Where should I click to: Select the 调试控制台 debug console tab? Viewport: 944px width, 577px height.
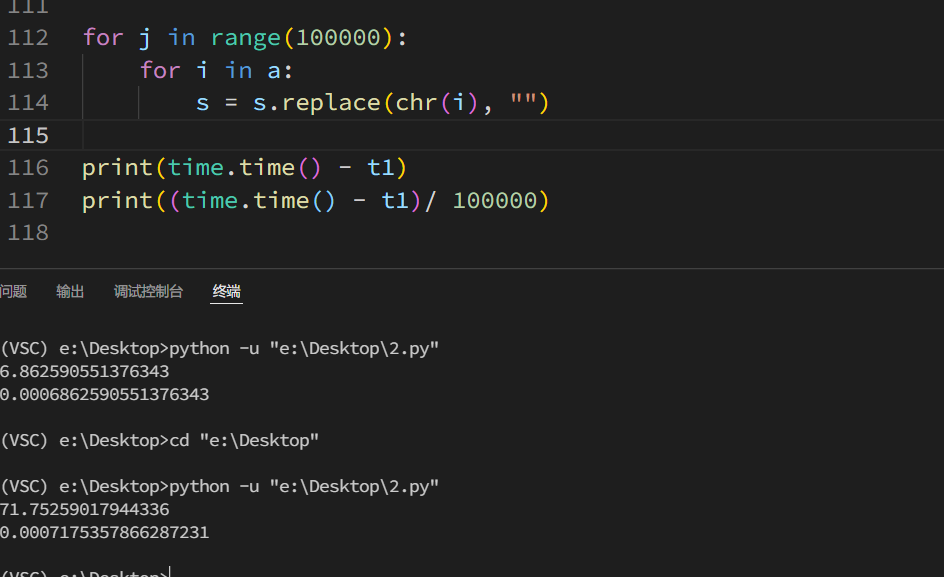(x=148, y=292)
